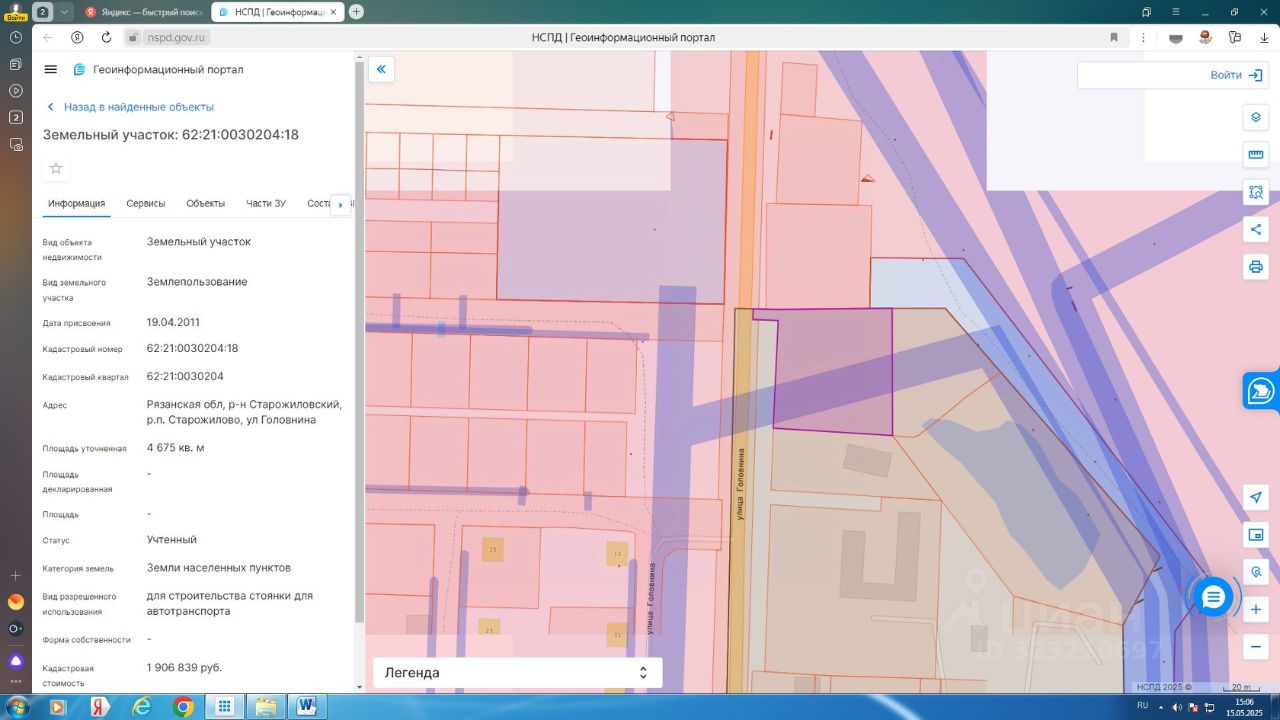Viewport: 1280px width, 720px height.
Task: Click the map pin search icon
Action: (x=1256, y=572)
